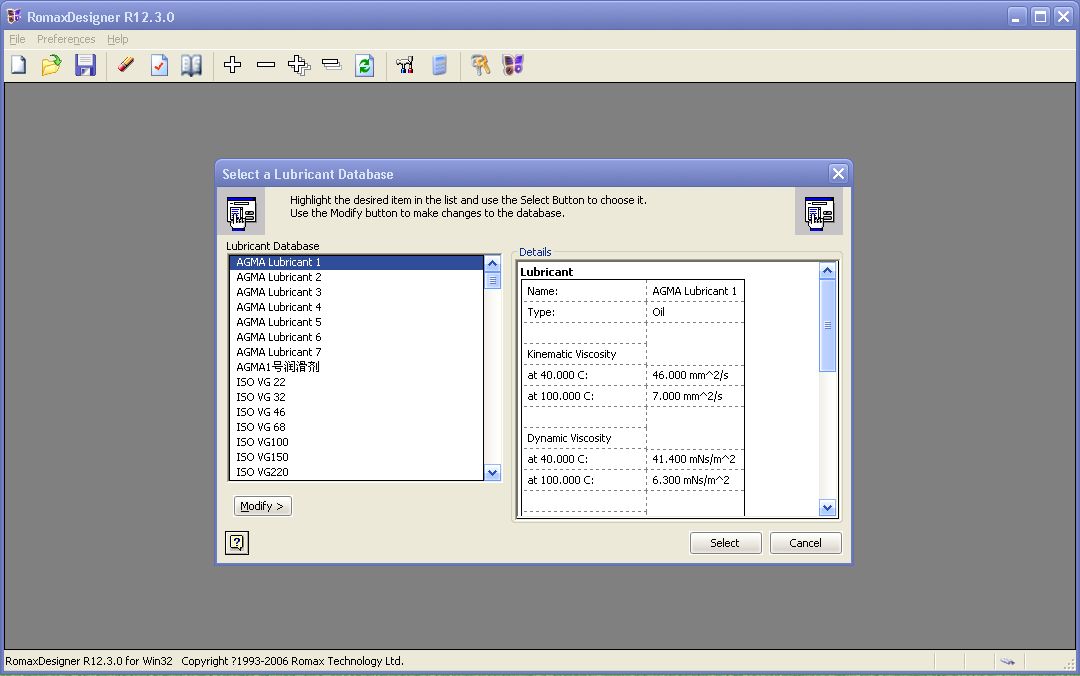This screenshot has height=676, width=1080.
Task: Open the File menu
Action: pos(17,39)
